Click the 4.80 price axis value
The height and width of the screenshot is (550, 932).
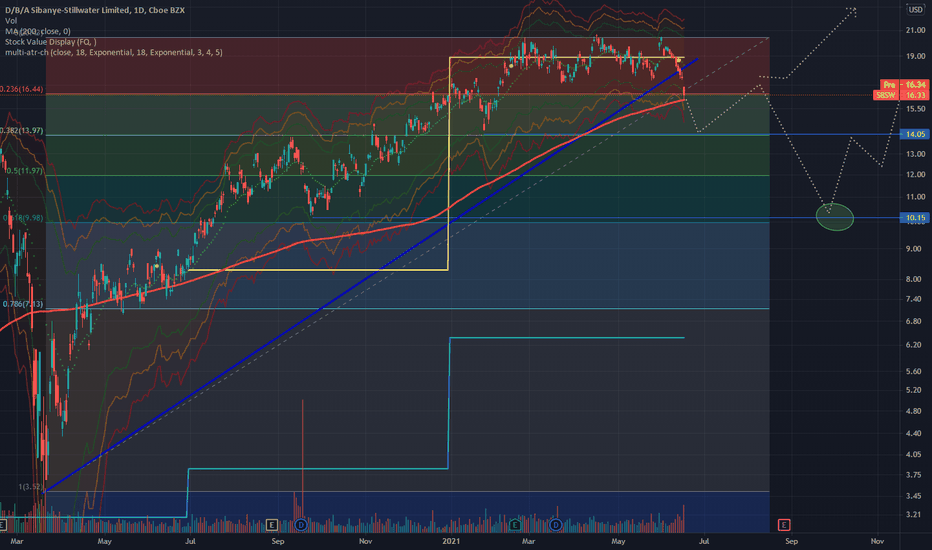tap(915, 411)
